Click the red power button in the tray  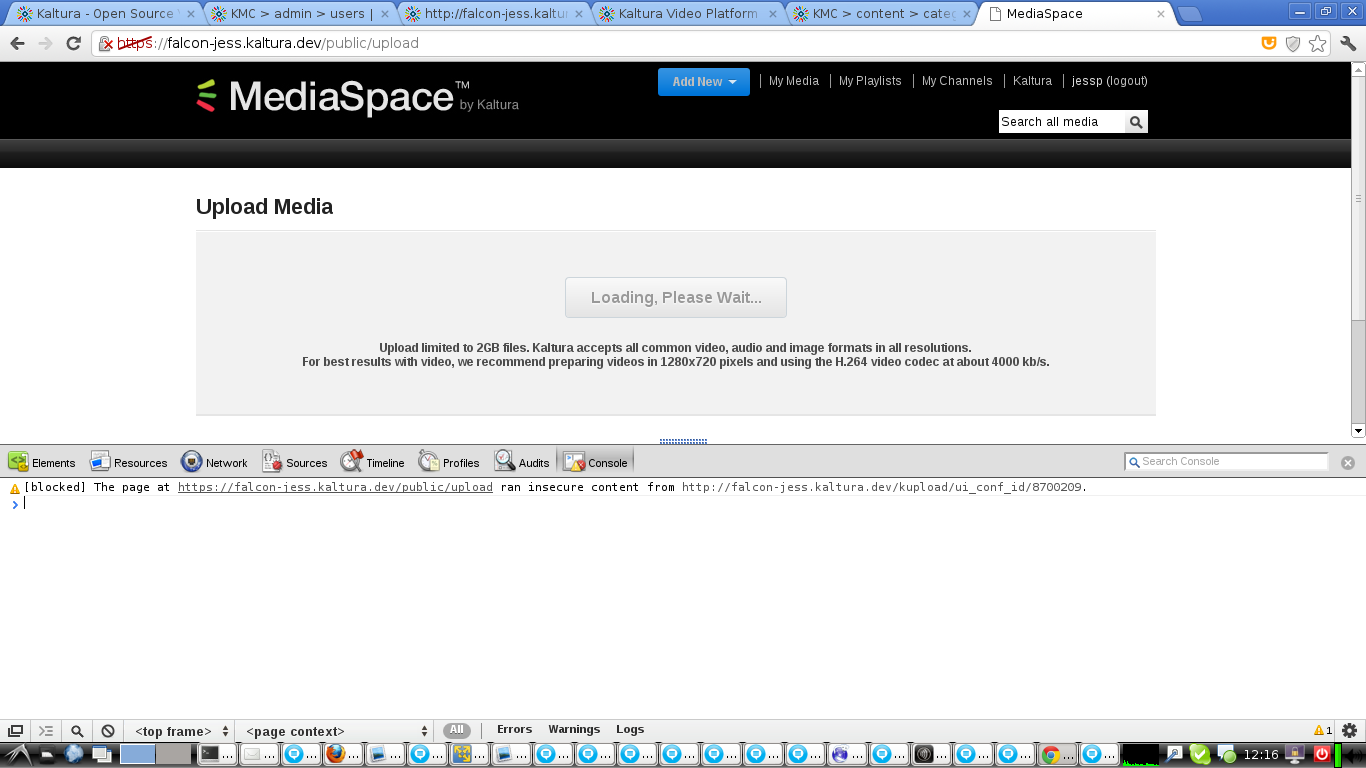[1321, 754]
